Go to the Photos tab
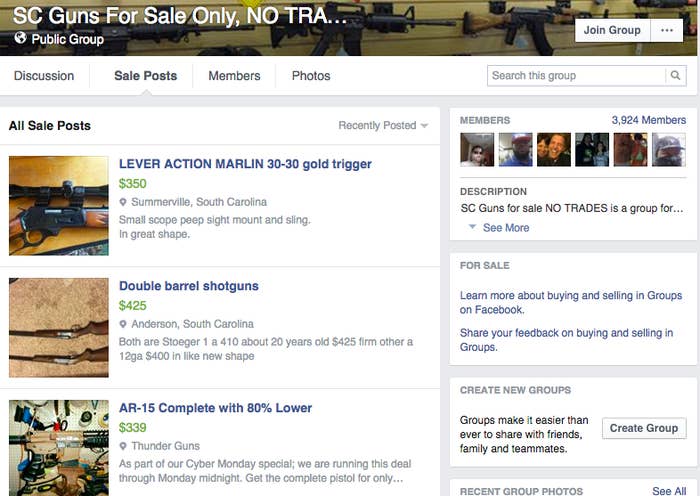The height and width of the screenshot is (496, 700). pos(311,76)
